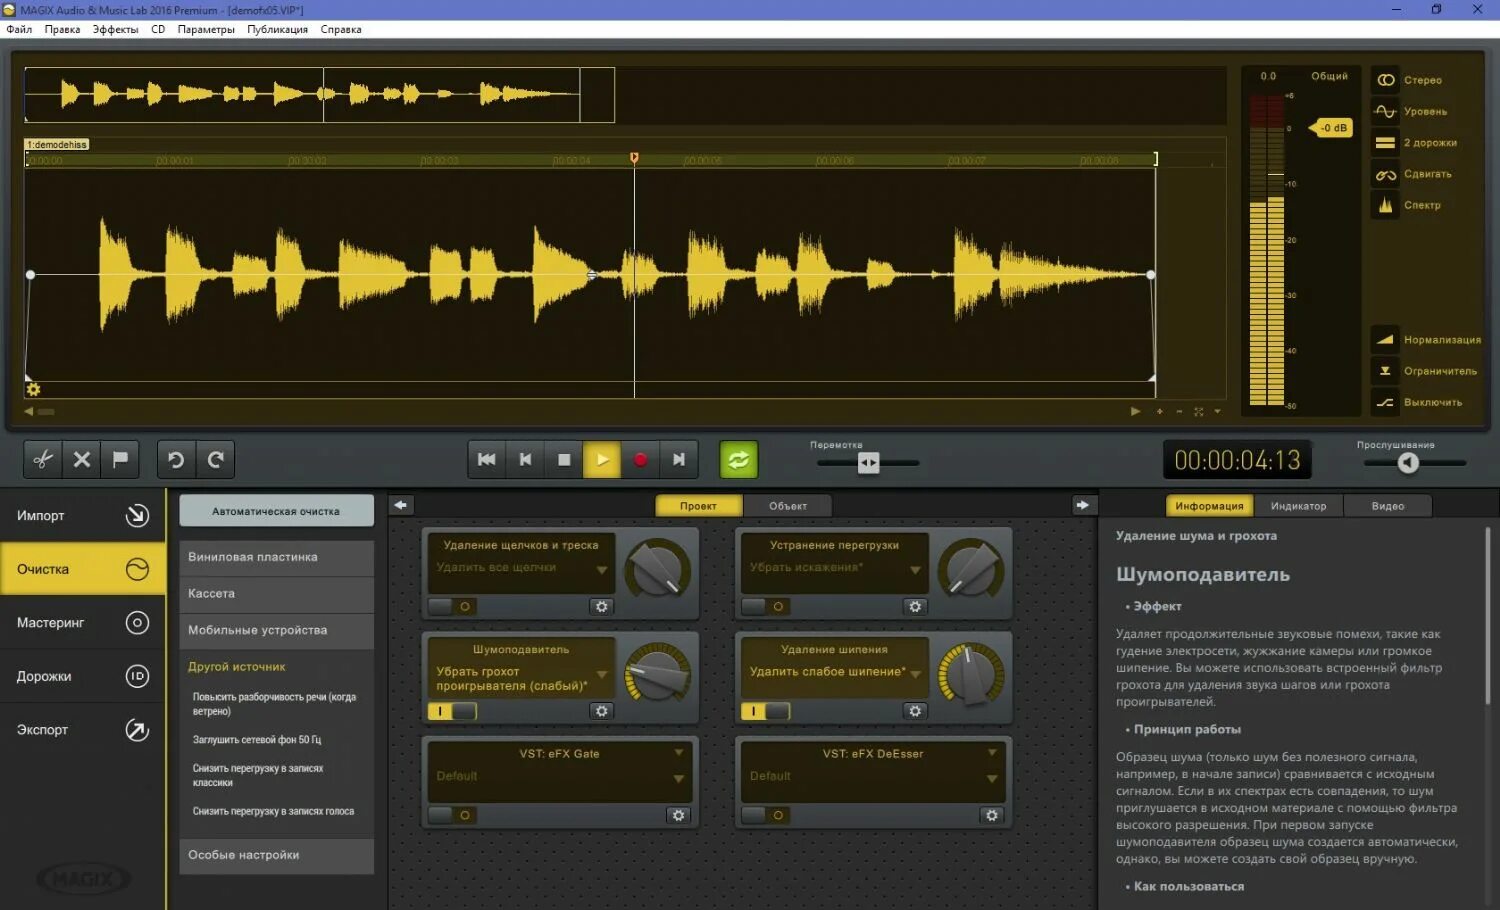The height and width of the screenshot is (910, 1500).
Task: Open the Спектр view icon
Action: point(1385,205)
